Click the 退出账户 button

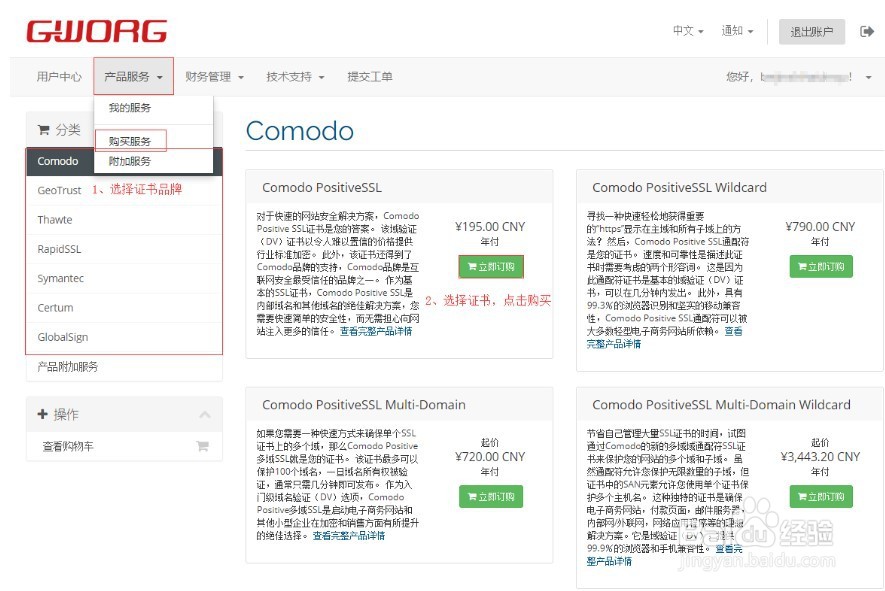tap(812, 32)
